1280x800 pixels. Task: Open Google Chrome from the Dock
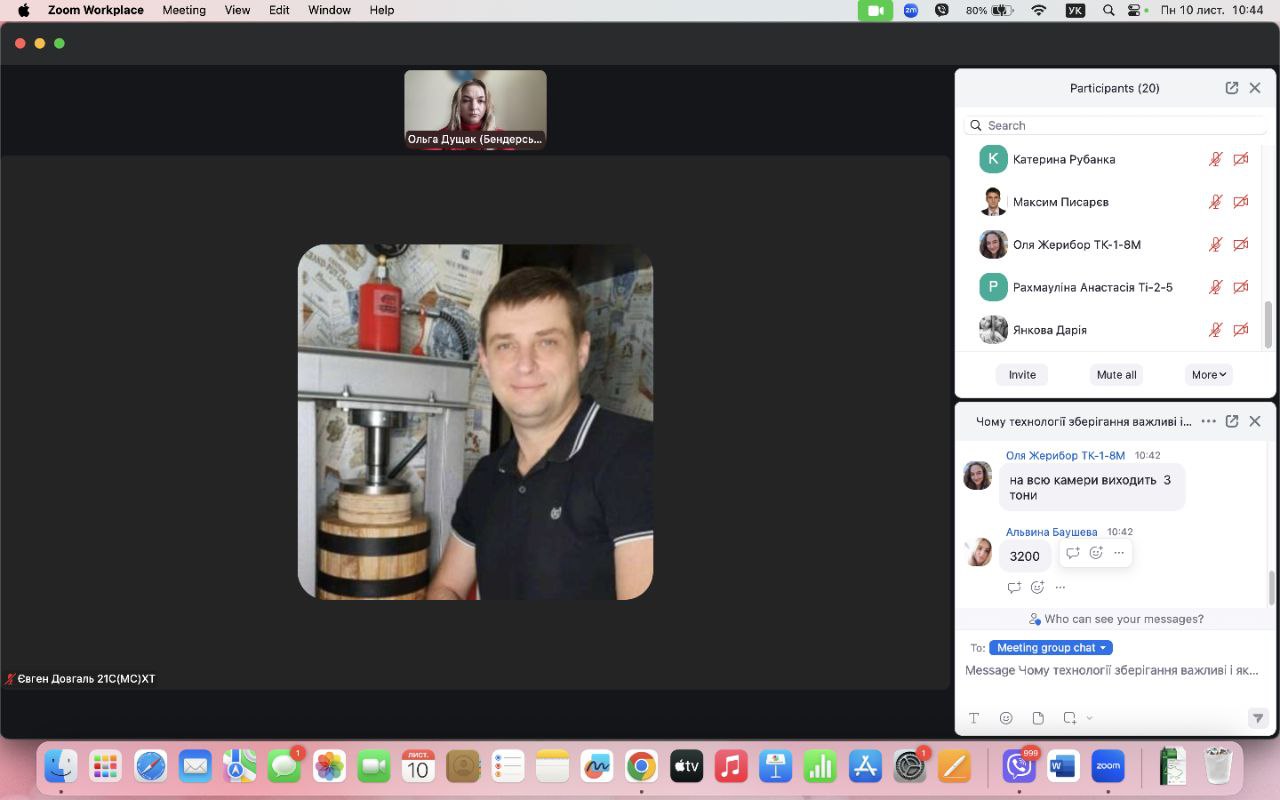(641, 767)
